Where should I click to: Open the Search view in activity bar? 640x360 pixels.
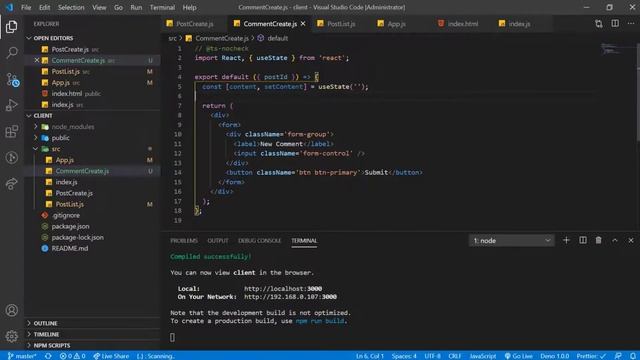[12, 53]
